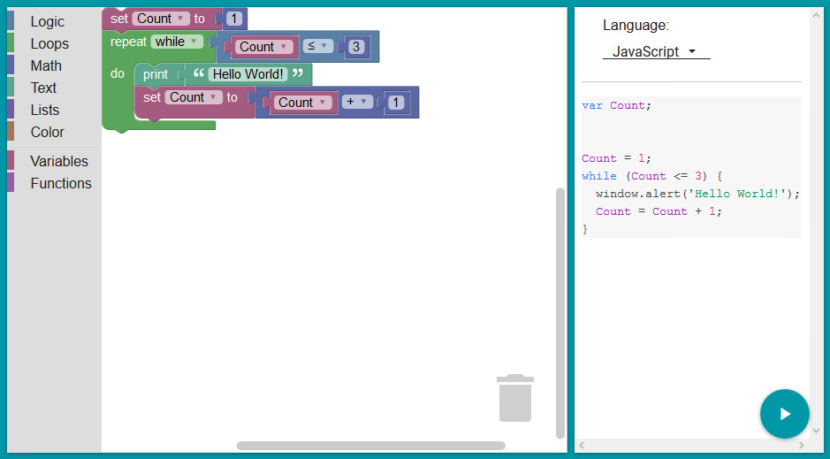
Task: Click the 'while (Count <= 3) {' code line
Action: pos(652,176)
